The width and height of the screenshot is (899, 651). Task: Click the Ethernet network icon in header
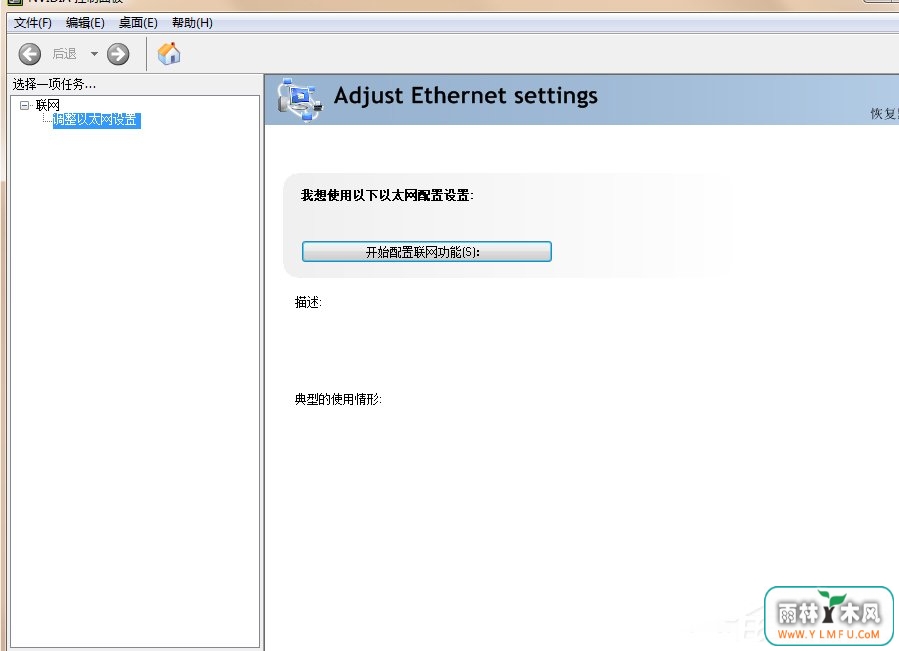[x=299, y=98]
